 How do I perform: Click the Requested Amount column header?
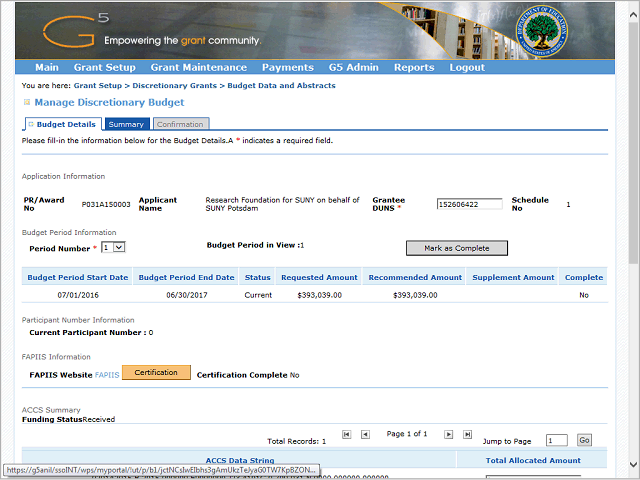click(x=319, y=278)
